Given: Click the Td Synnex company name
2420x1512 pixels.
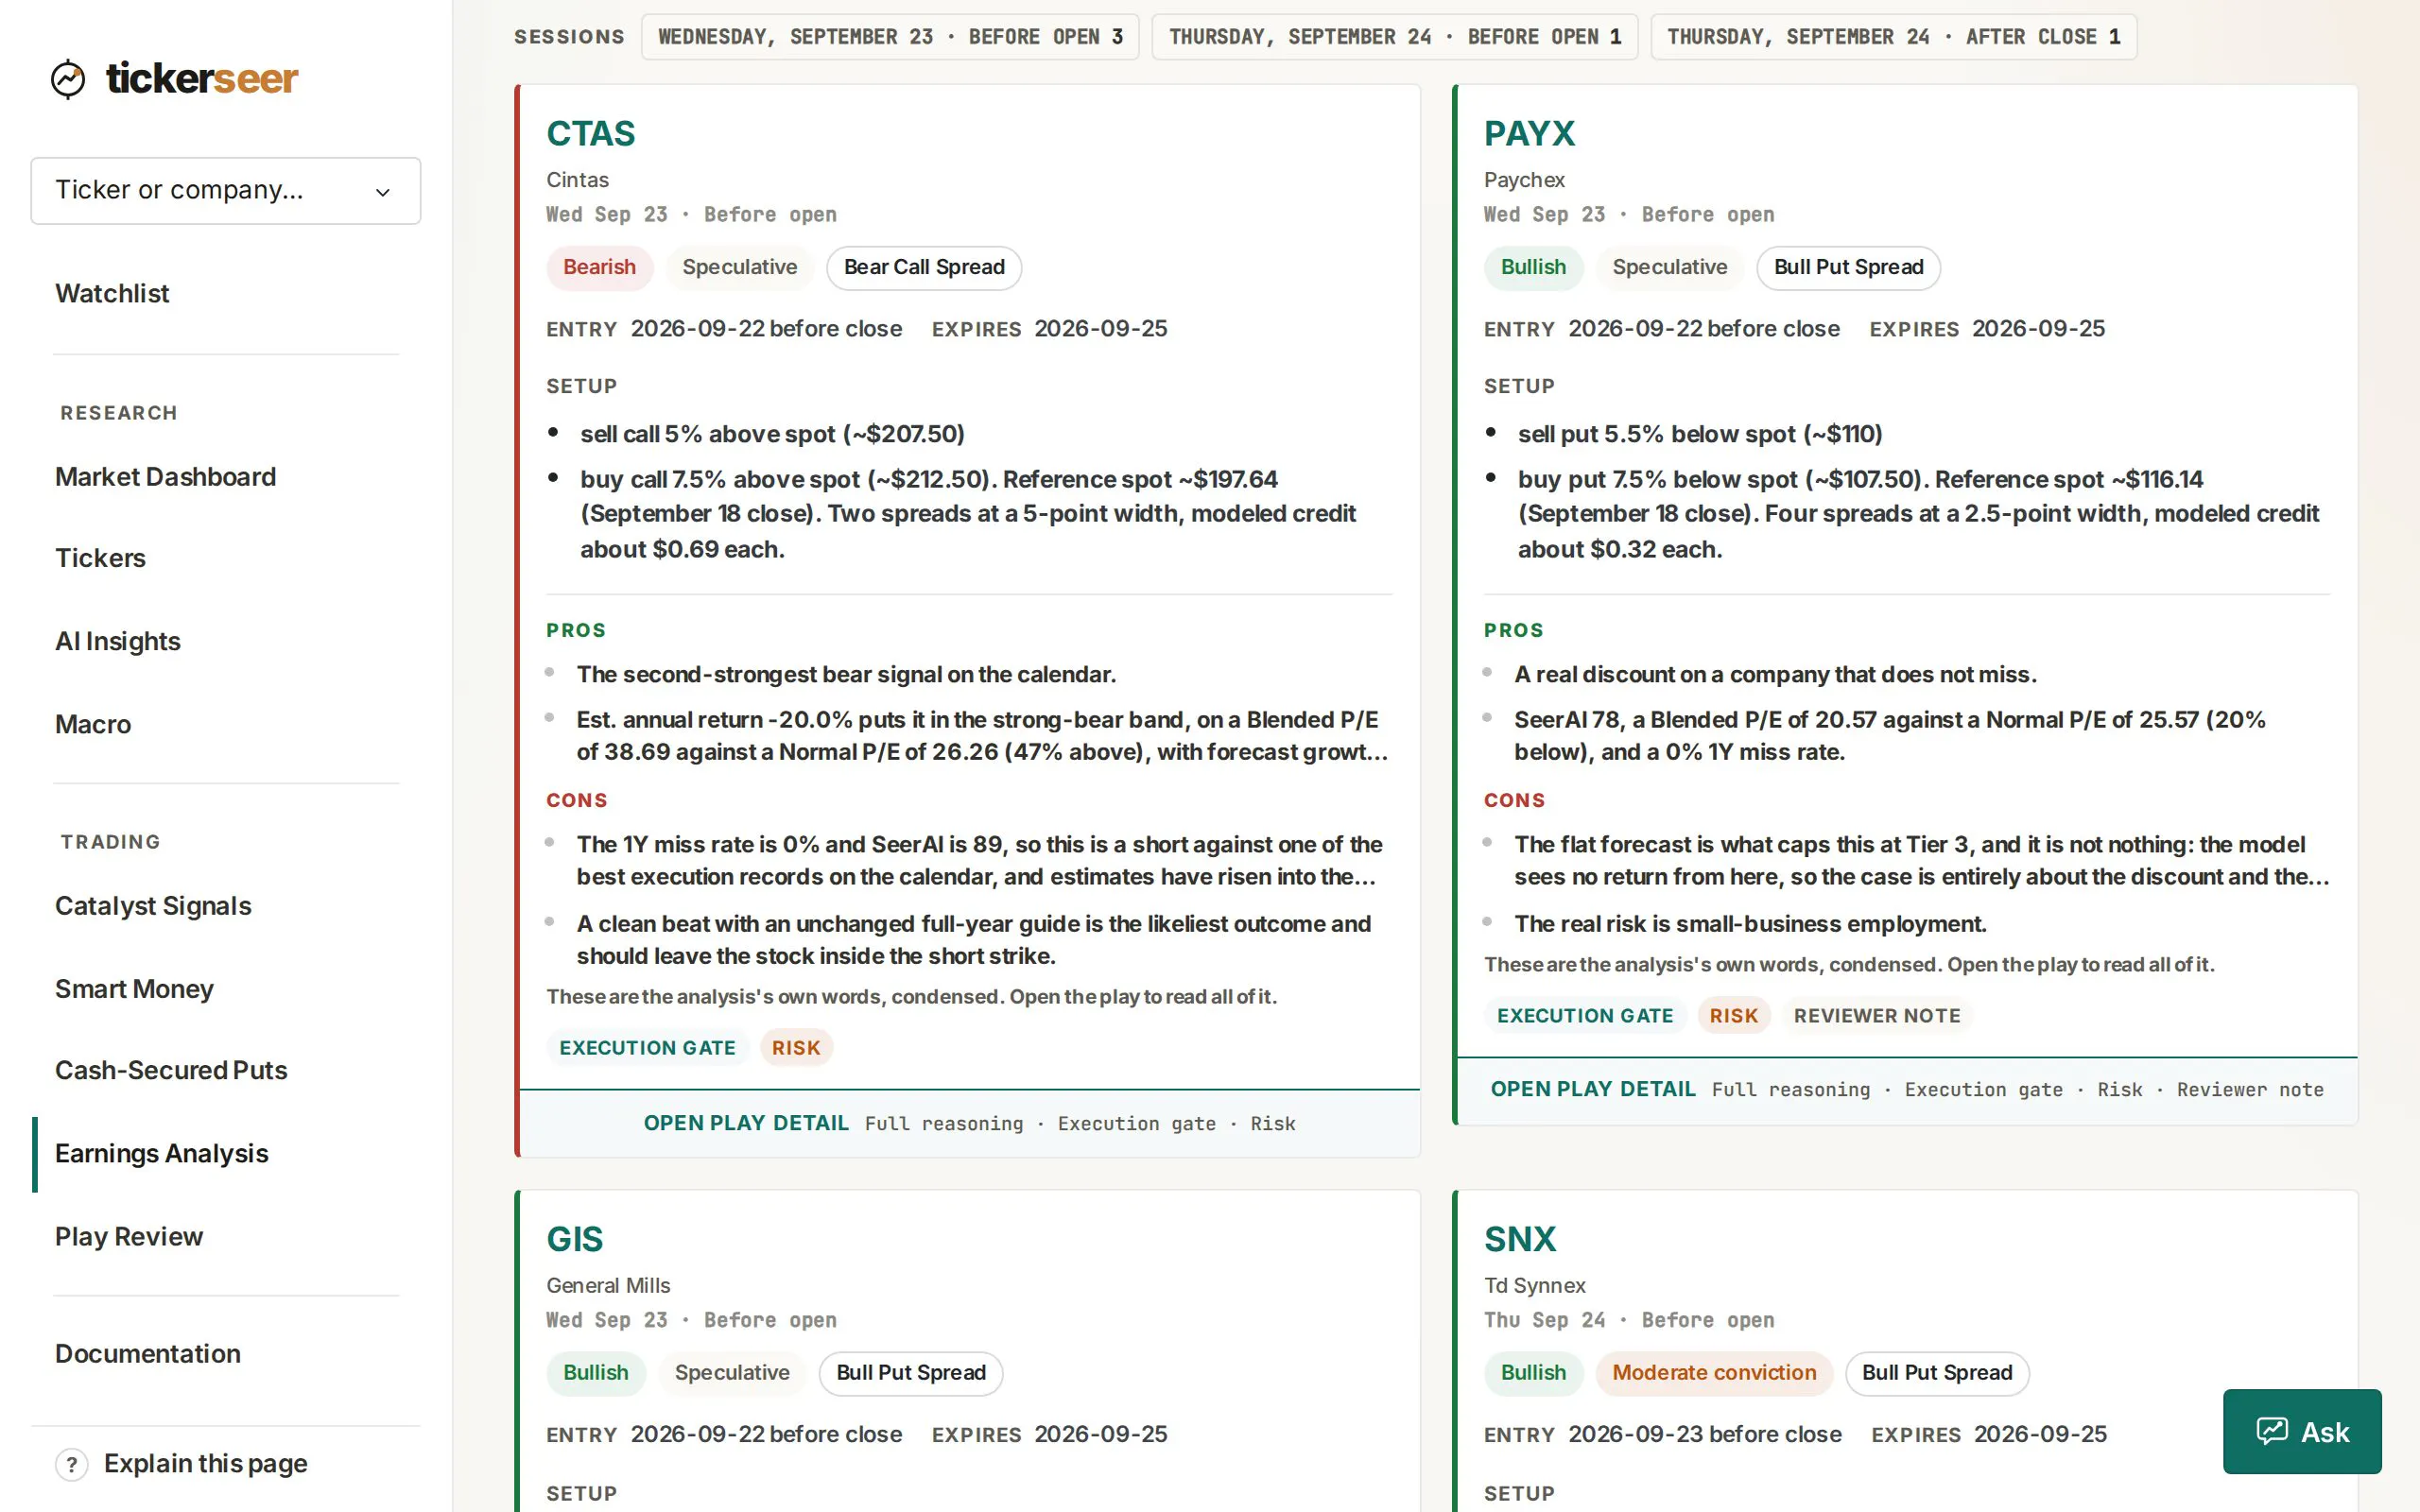Looking at the screenshot, I should click(1534, 1286).
